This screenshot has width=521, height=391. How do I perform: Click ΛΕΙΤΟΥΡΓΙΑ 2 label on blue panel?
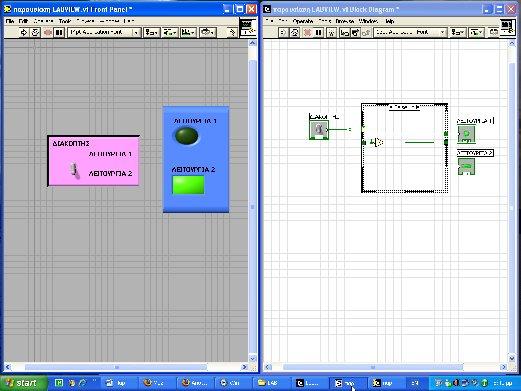tap(193, 170)
